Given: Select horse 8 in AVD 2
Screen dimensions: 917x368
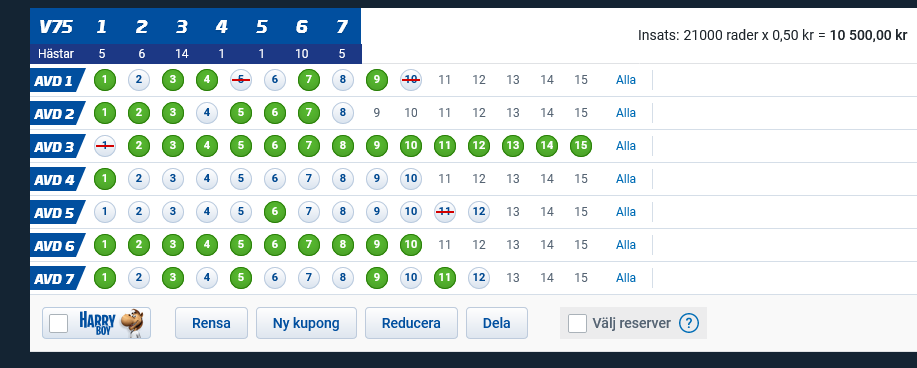Looking at the screenshot, I should click(x=343, y=113).
